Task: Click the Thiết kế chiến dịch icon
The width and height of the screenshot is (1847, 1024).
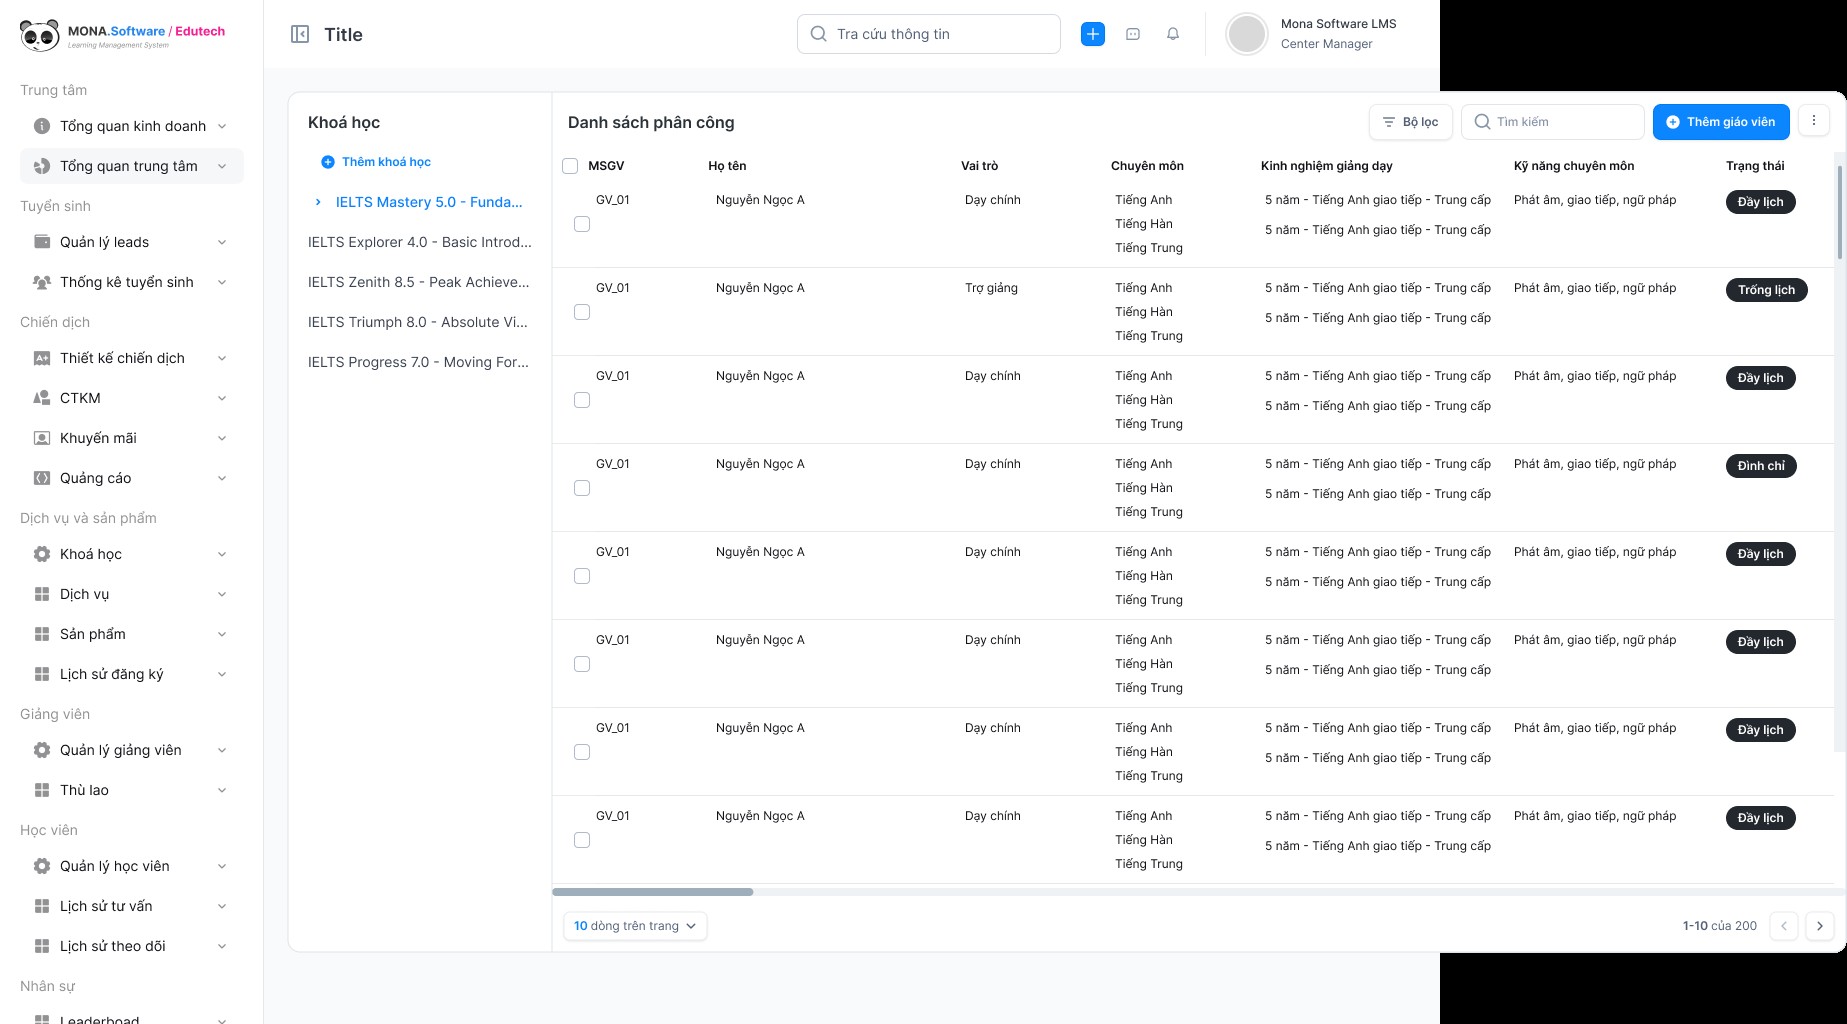Action: [42, 358]
